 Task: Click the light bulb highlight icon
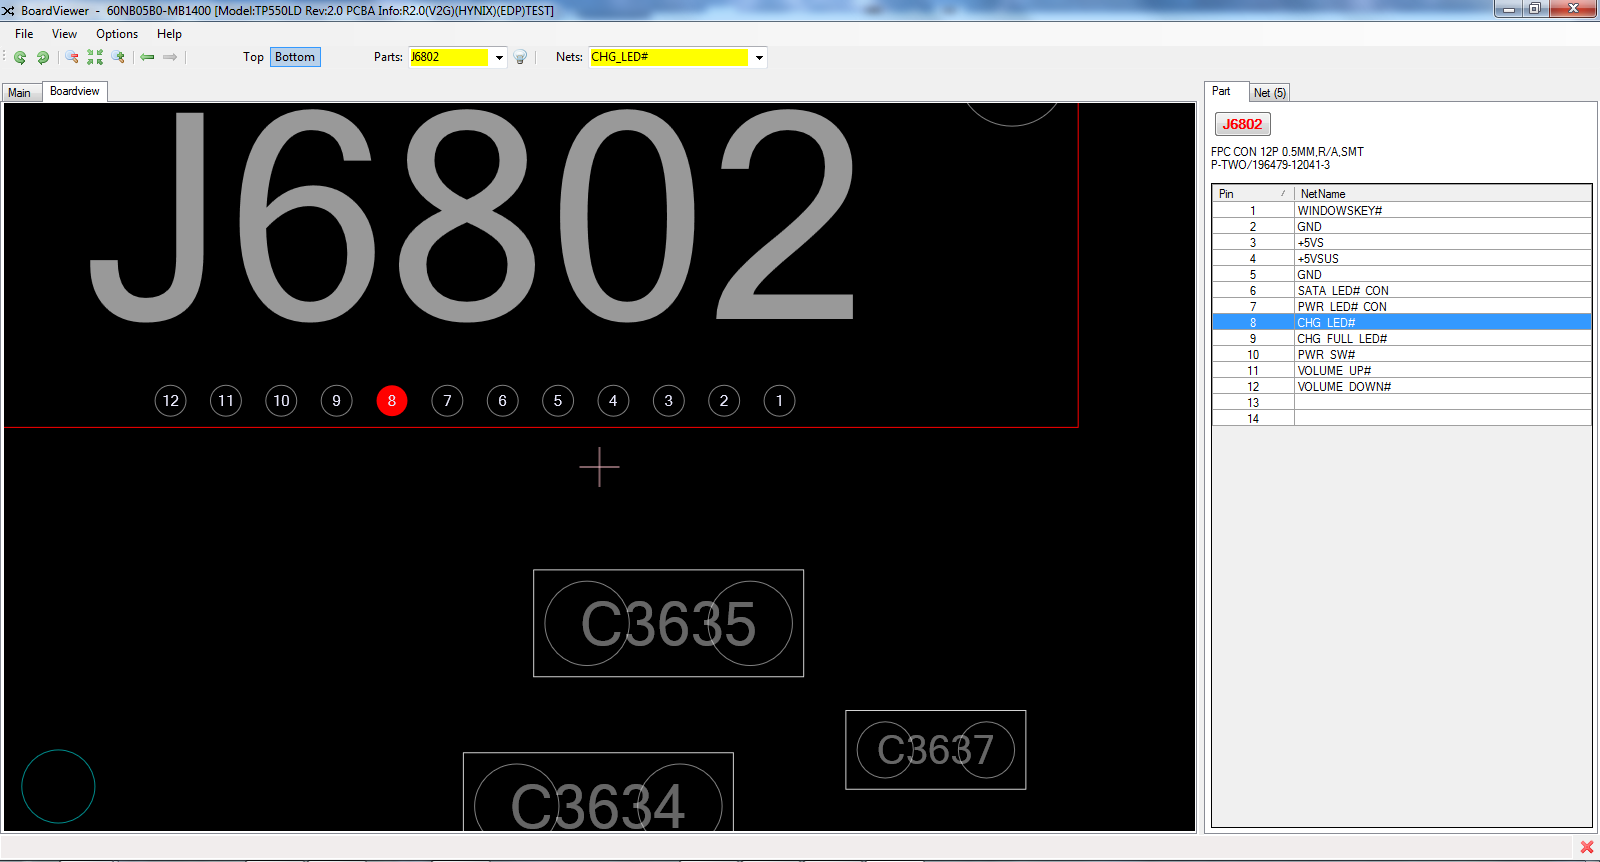tap(520, 58)
